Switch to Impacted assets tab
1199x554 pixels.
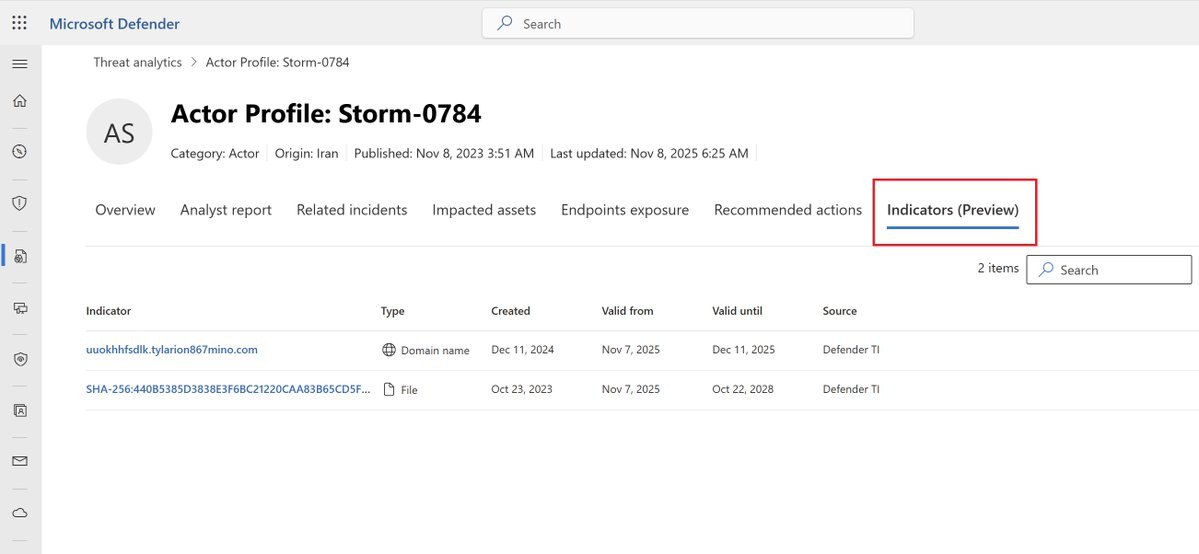484,210
